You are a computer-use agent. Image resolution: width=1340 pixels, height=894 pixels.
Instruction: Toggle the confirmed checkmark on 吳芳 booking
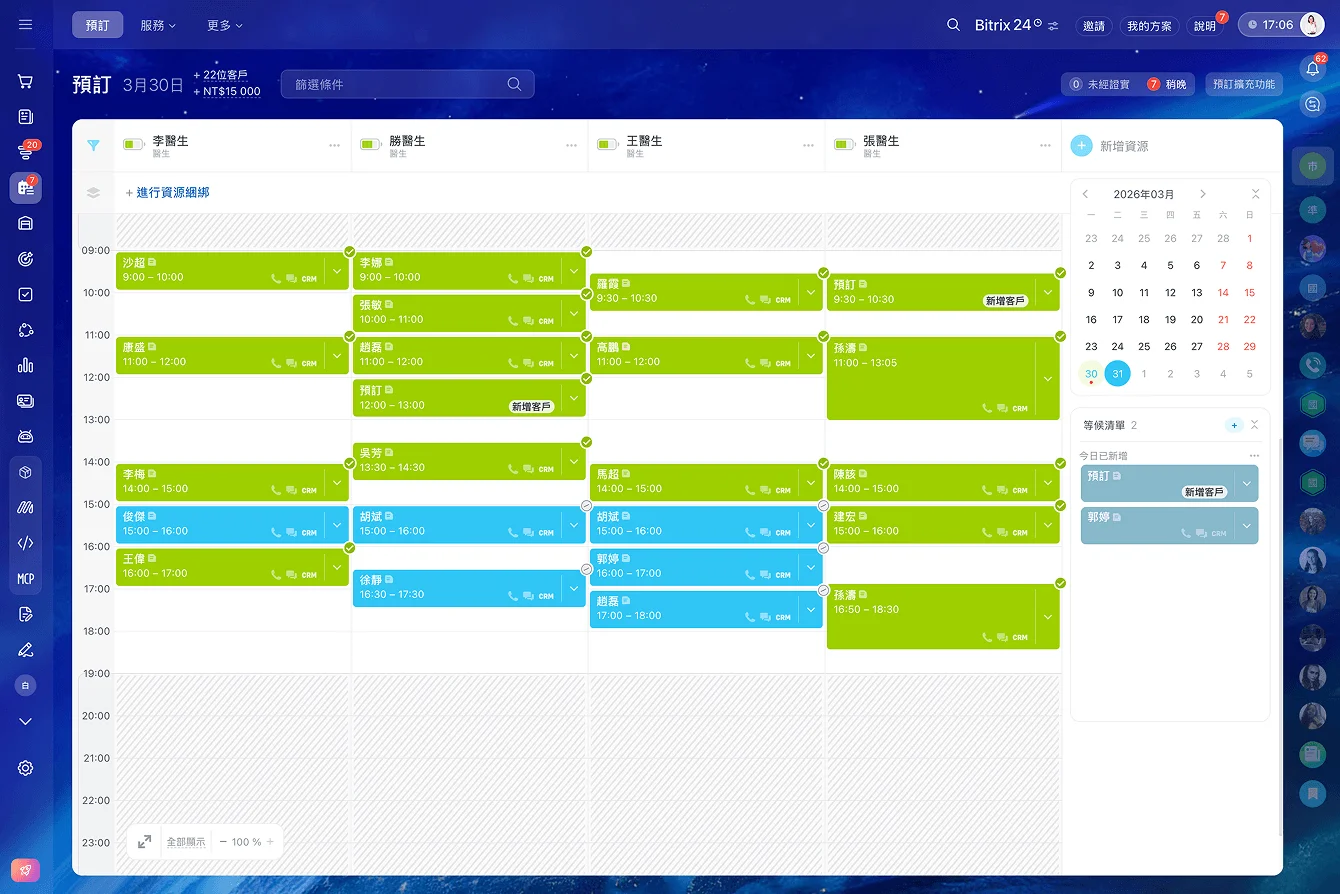click(586, 442)
